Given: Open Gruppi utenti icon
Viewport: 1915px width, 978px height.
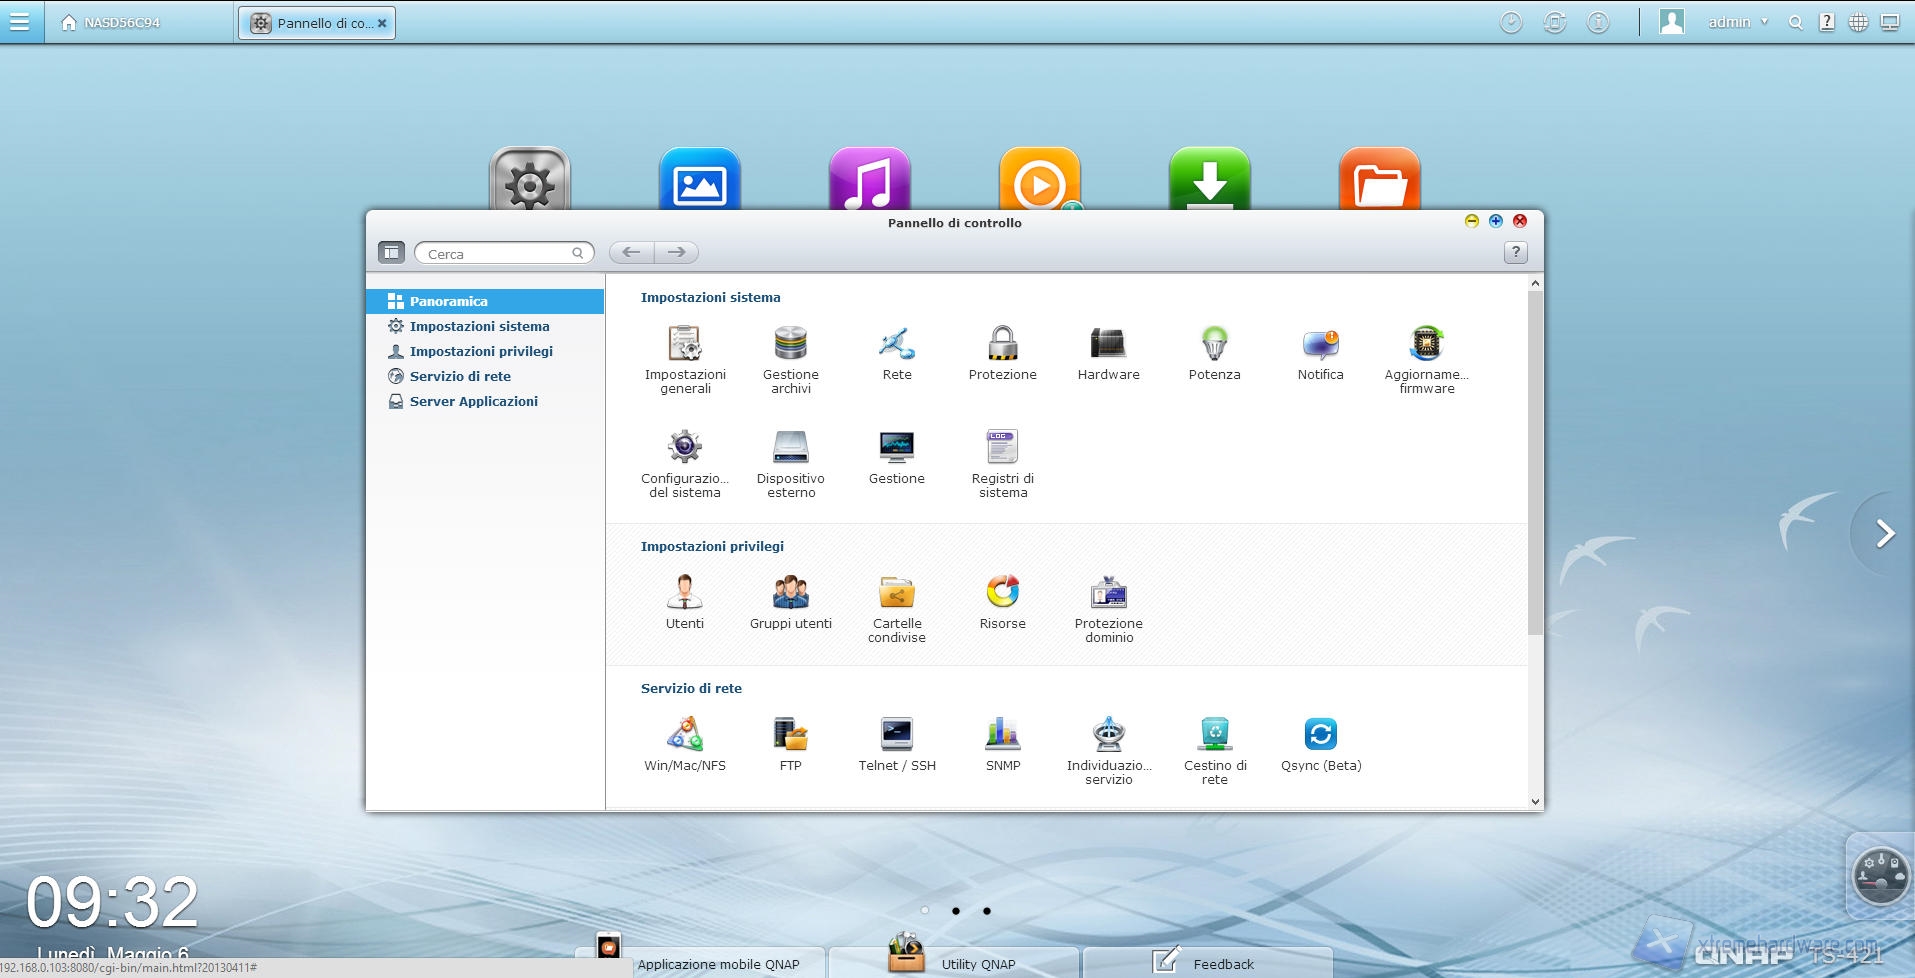Looking at the screenshot, I should [790, 594].
